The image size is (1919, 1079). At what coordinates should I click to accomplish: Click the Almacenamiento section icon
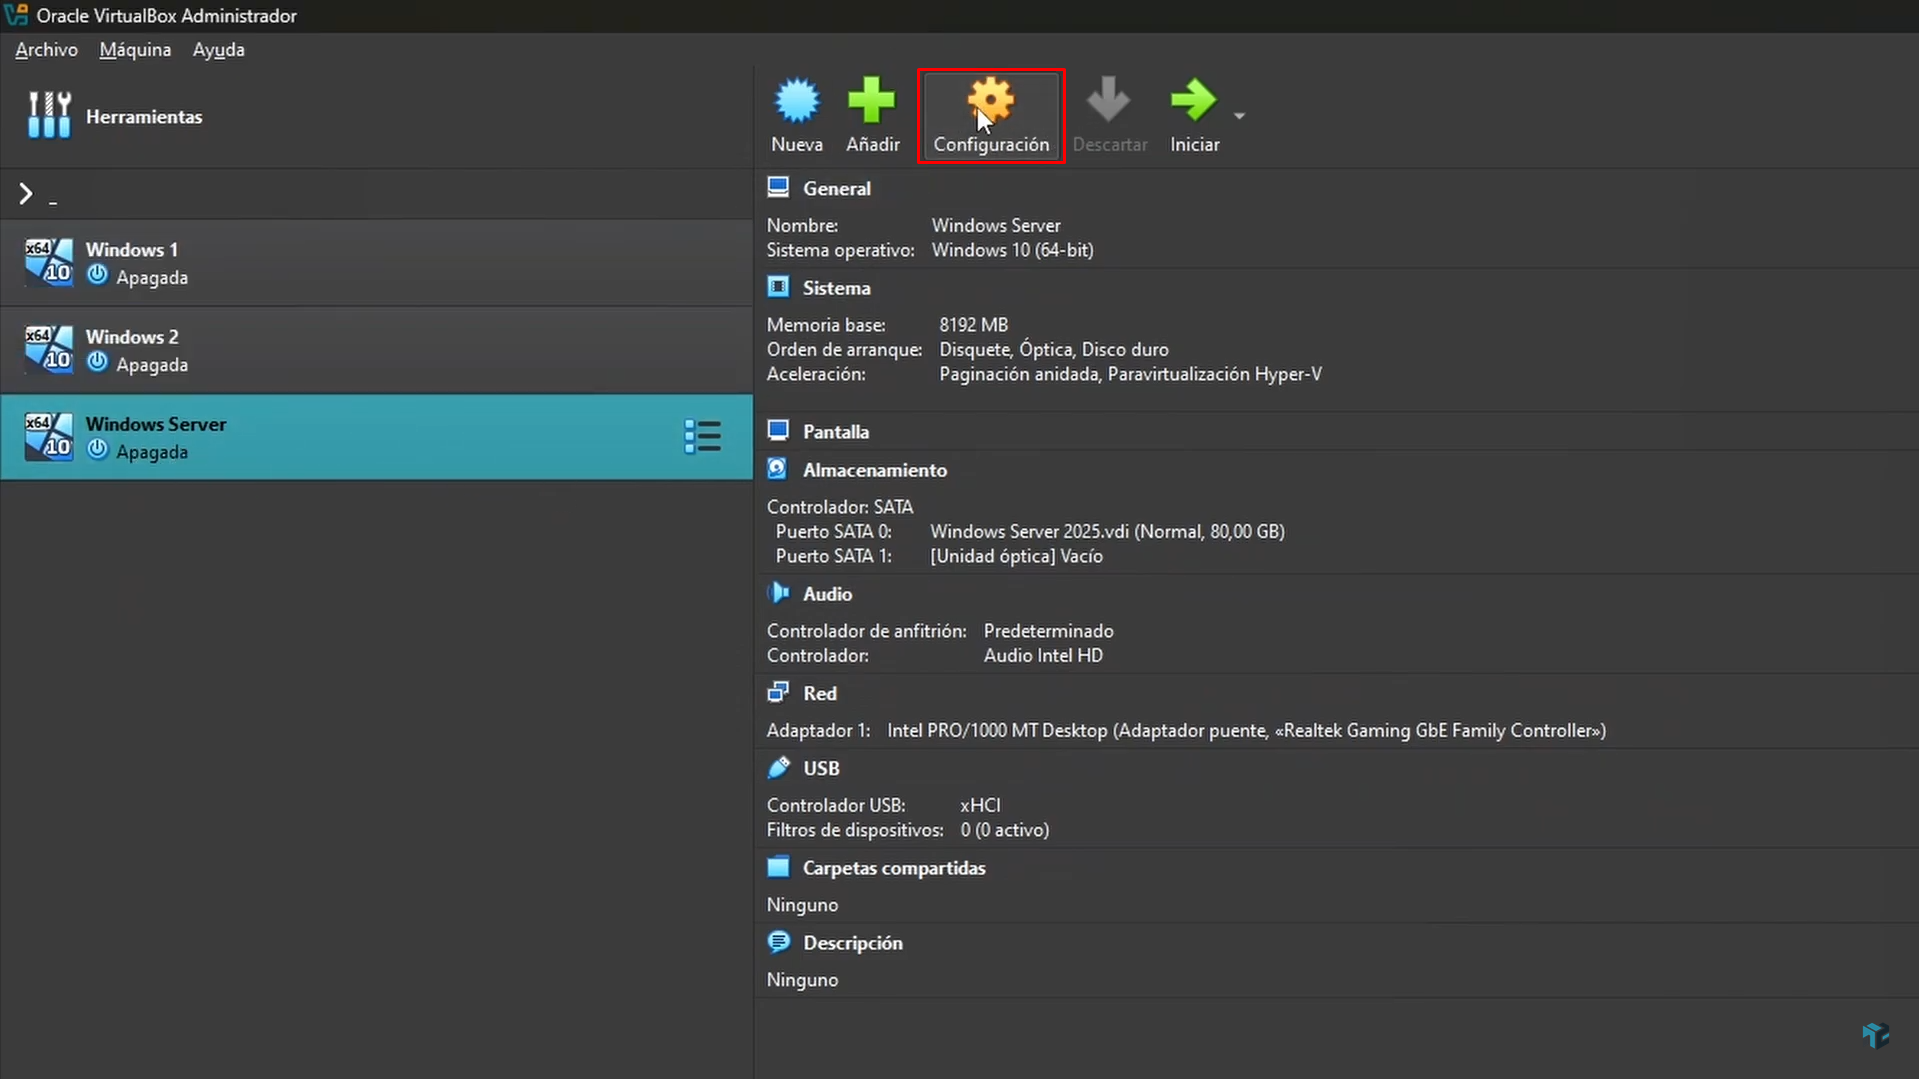[x=779, y=468]
